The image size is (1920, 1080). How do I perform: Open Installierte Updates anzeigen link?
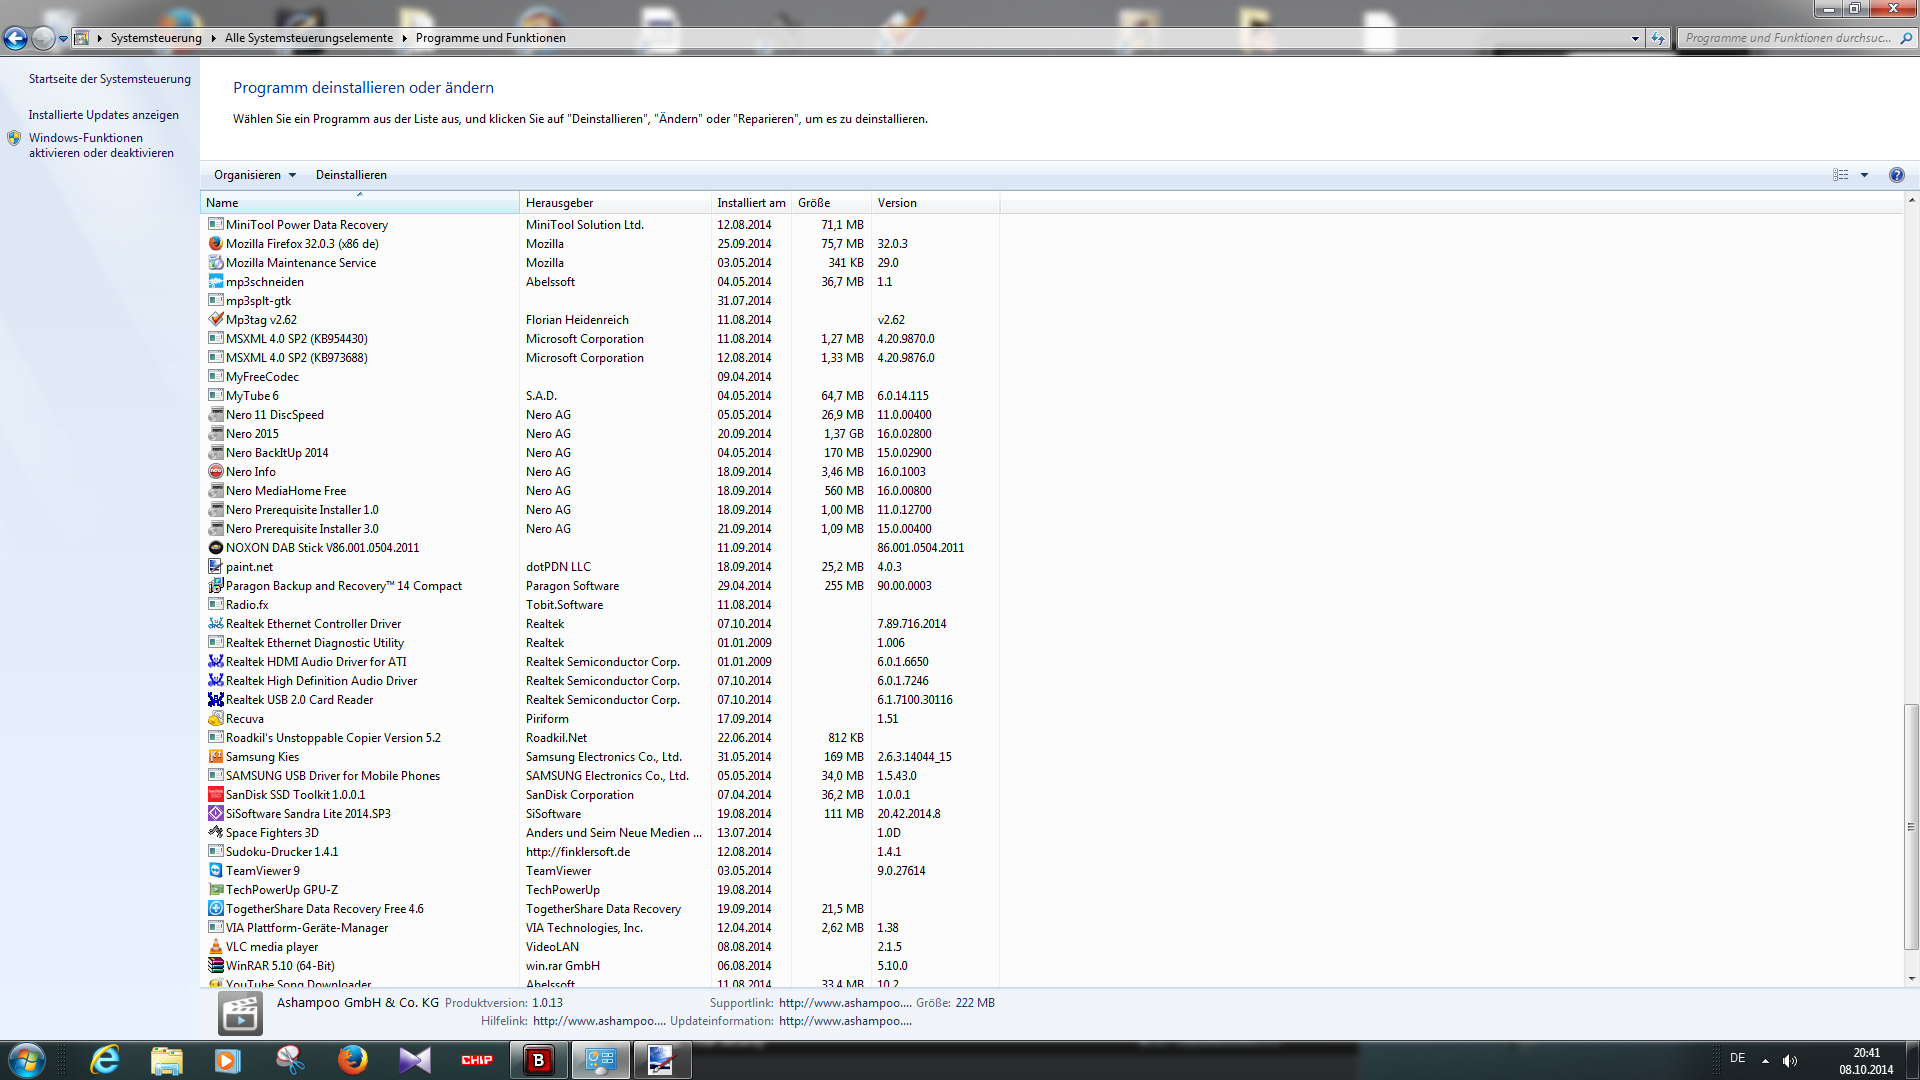click(x=104, y=115)
